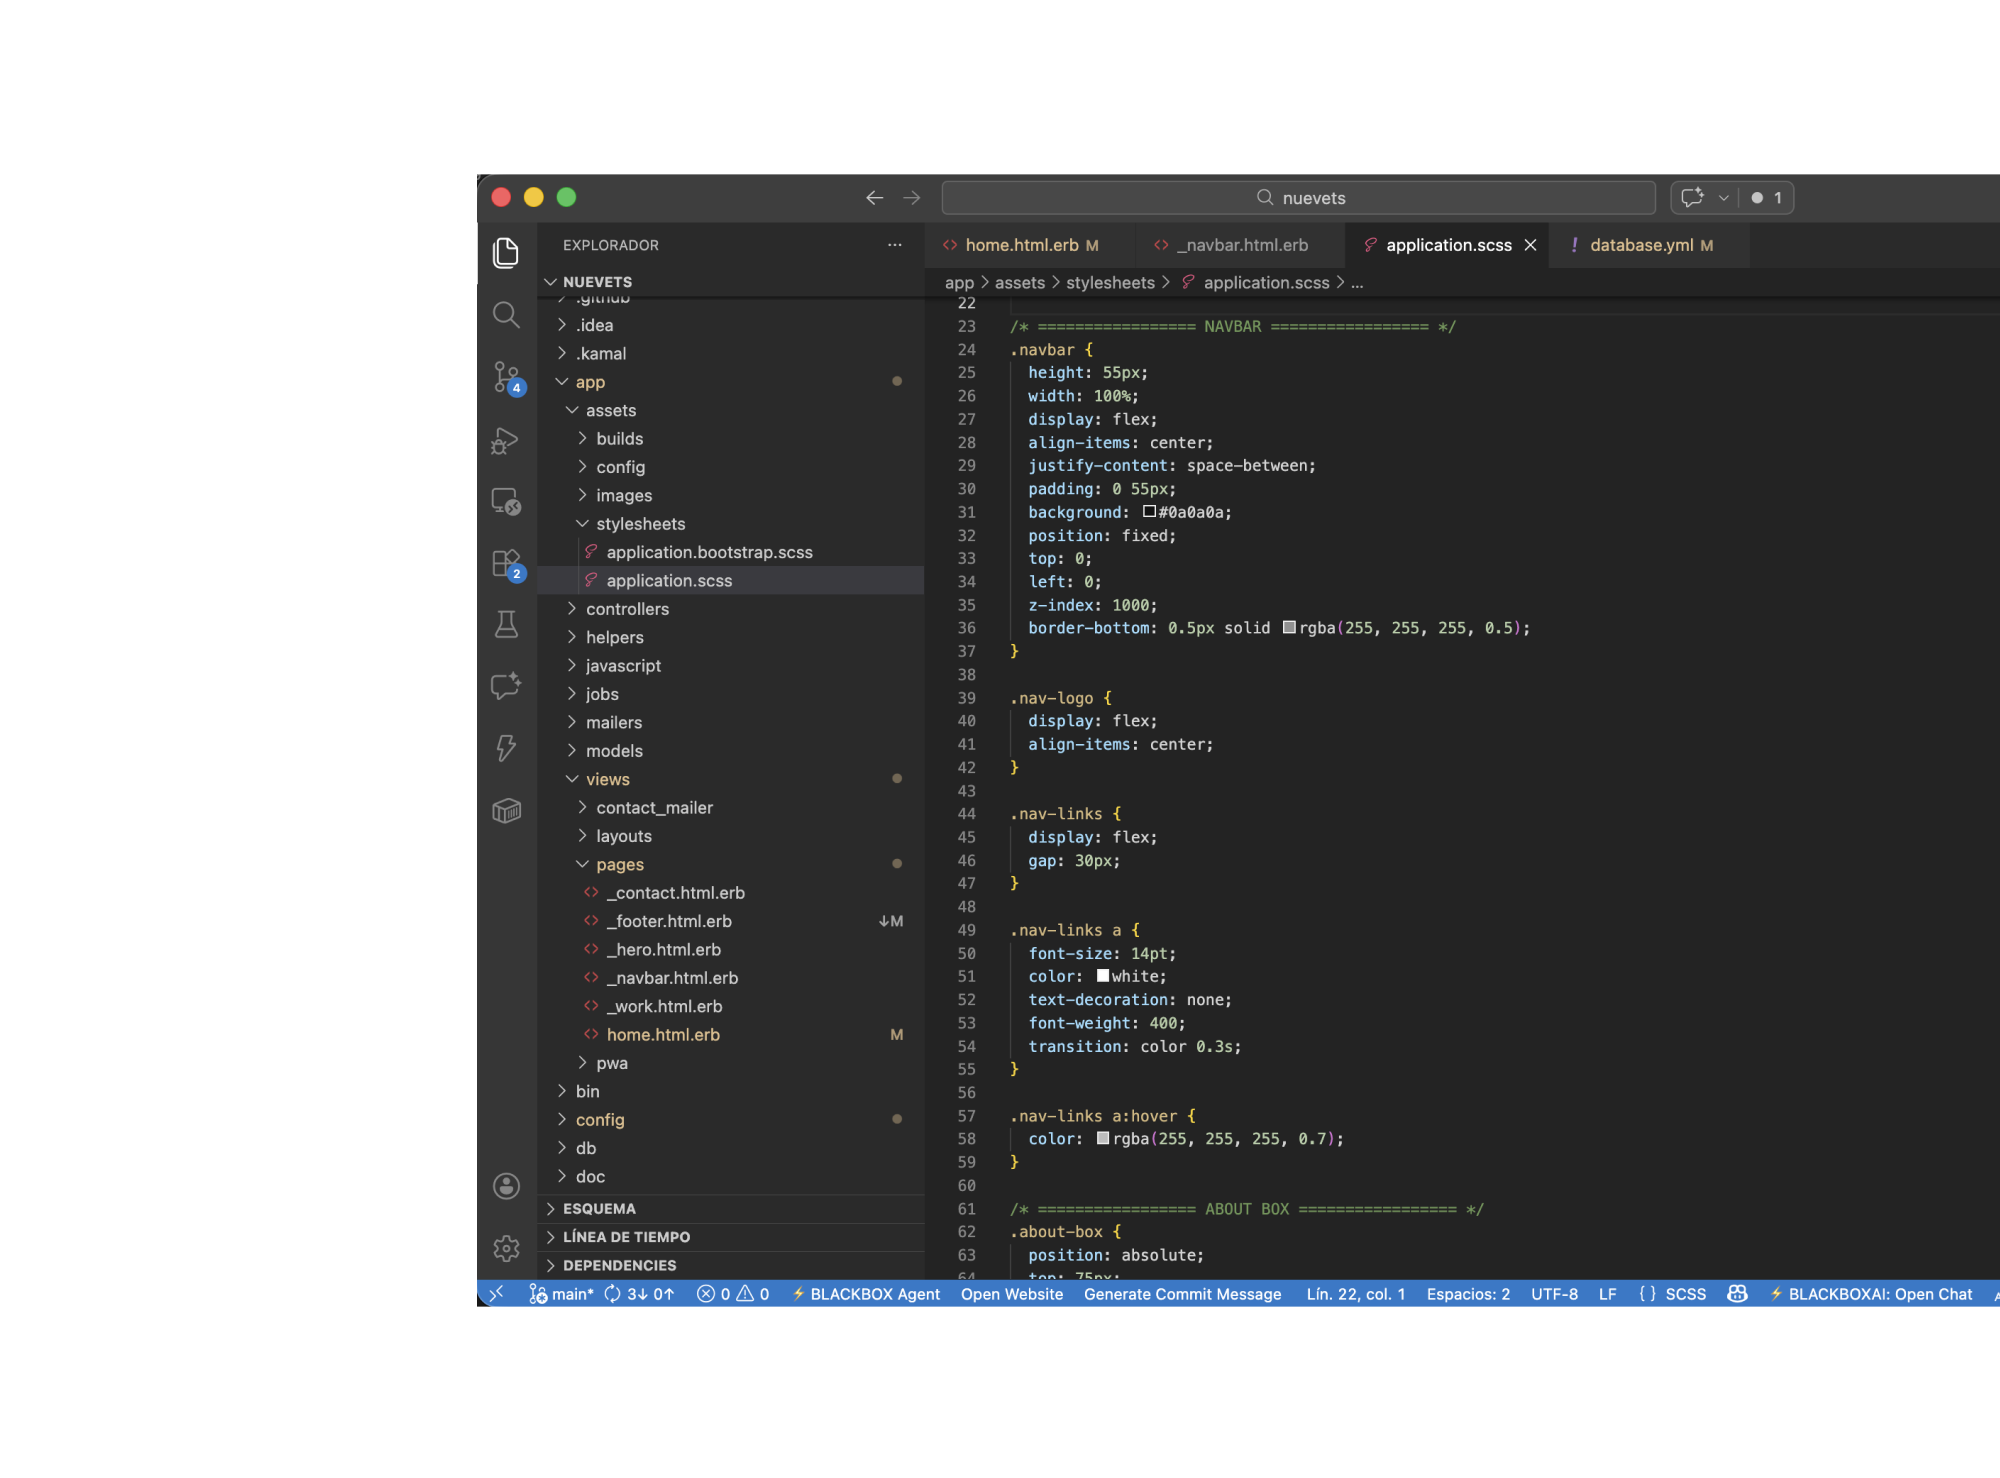The image size is (2000, 1478).
Task: Click Open Website in the status bar
Action: (x=1011, y=1293)
